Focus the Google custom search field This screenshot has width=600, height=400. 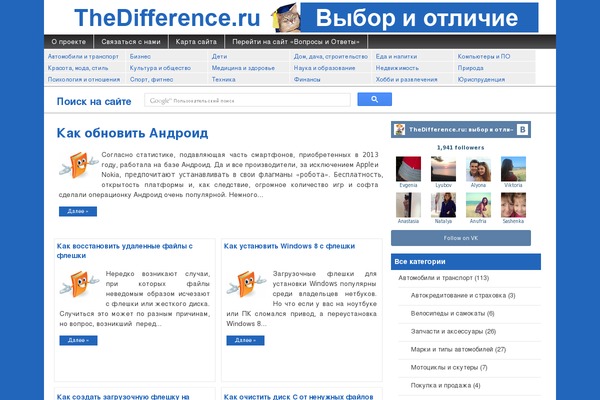point(247,100)
